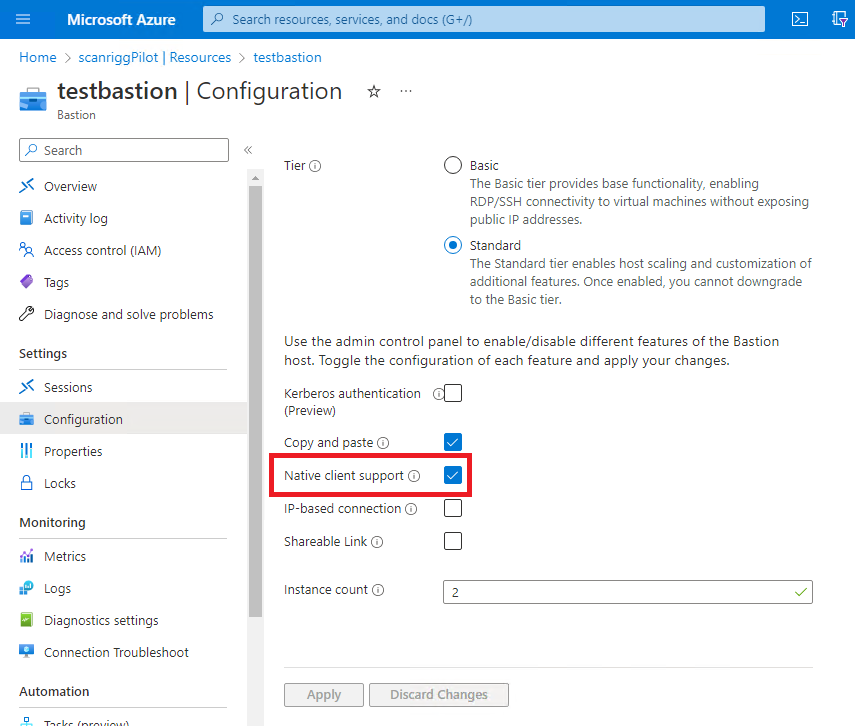
Task: Click the Properties icon in the sidebar
Action: [x=27, y=451]
